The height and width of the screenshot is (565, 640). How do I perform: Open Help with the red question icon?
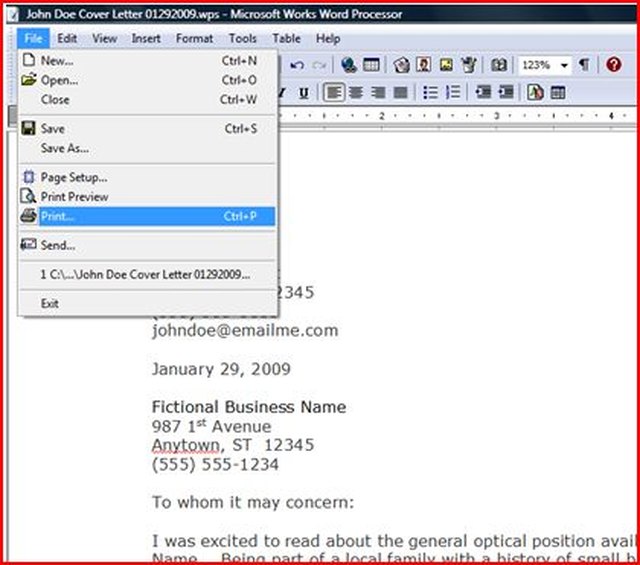tap(613, 65)
